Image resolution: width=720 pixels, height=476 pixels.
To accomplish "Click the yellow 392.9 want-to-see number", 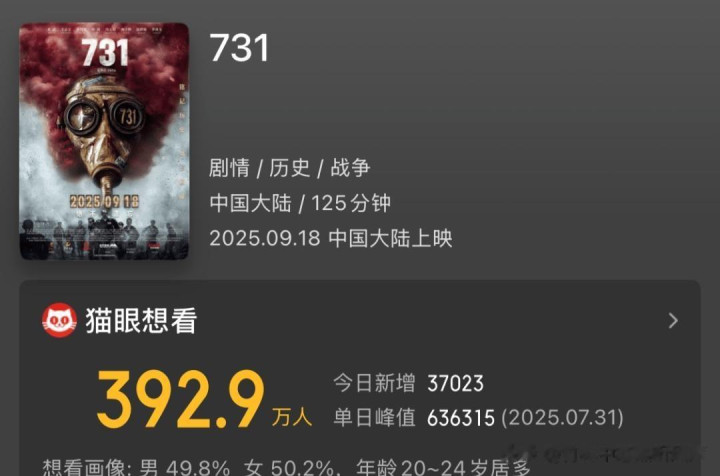I will [181, 399].
